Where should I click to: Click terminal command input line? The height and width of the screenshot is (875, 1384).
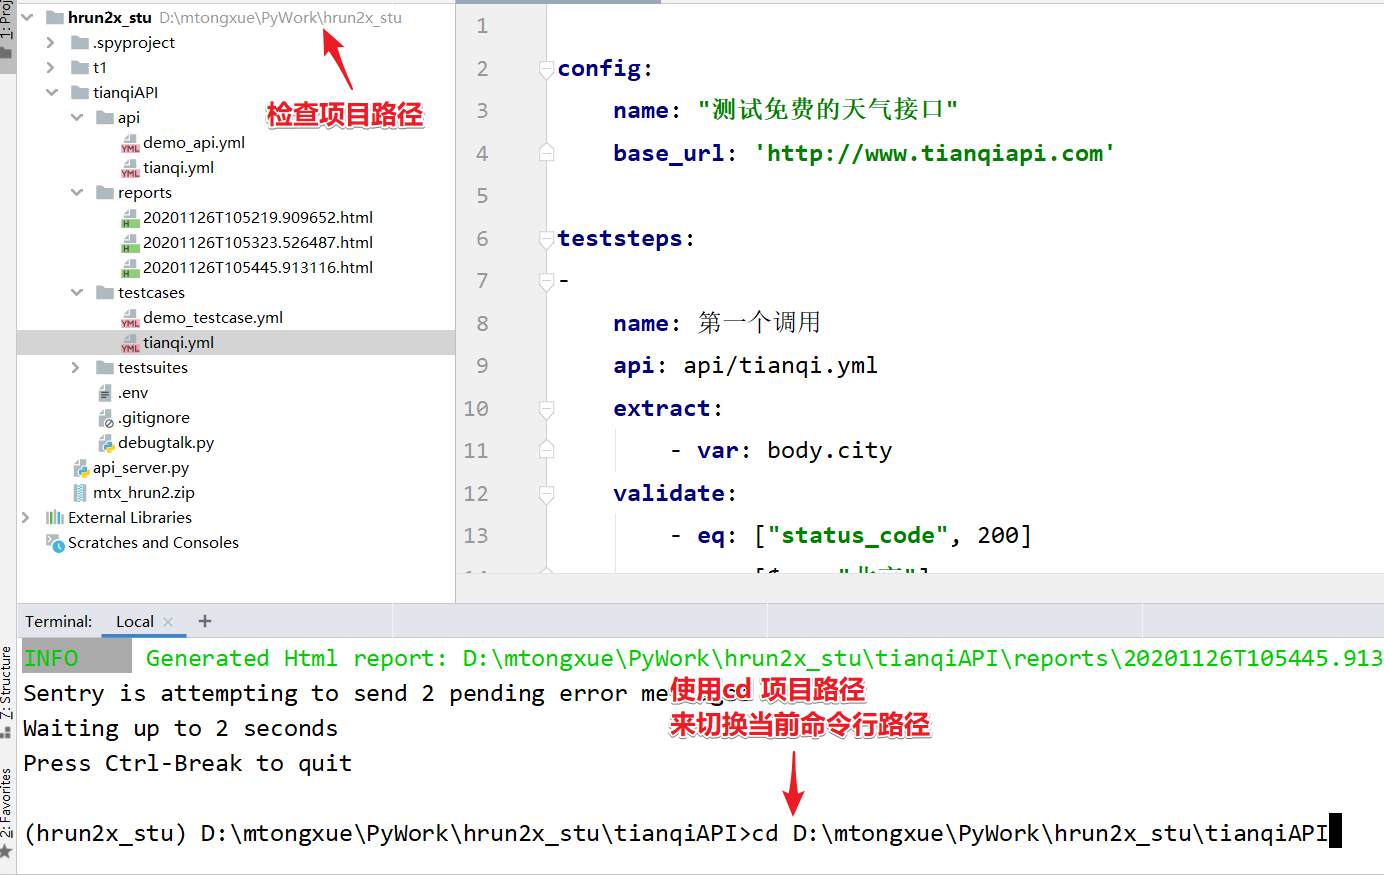point(683,833)
